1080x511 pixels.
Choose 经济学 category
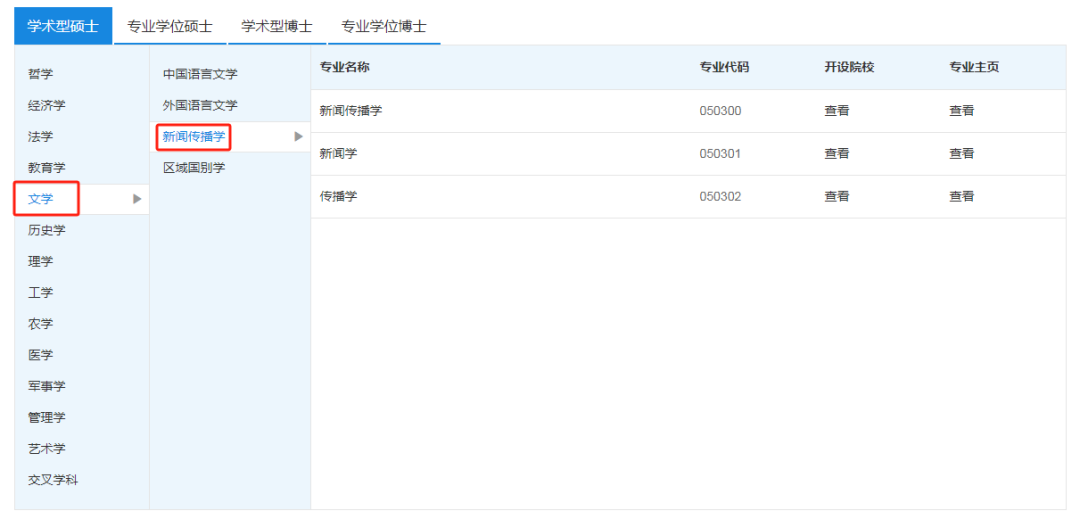pos(47,105)
